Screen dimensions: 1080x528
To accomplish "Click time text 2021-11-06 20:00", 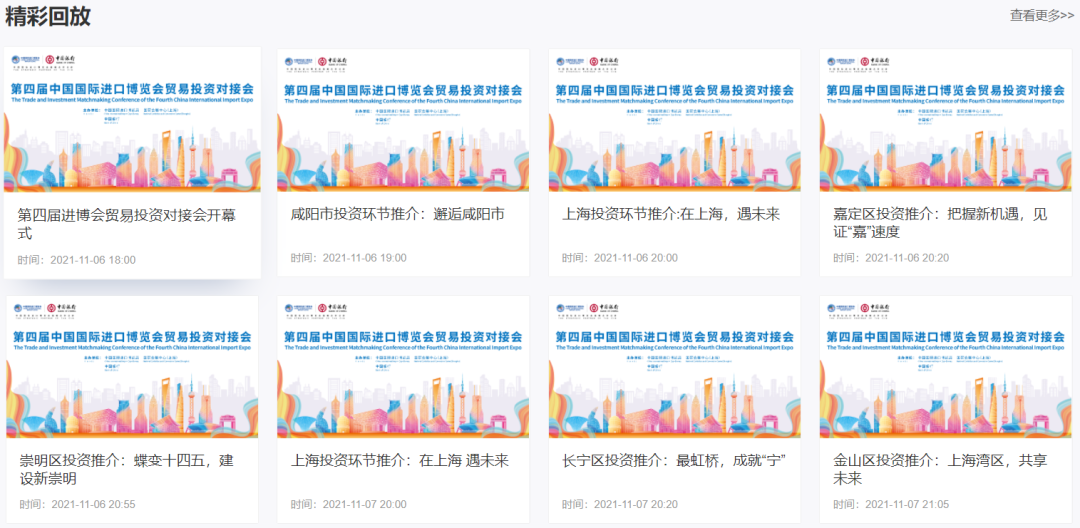I will tap(636, 258).
